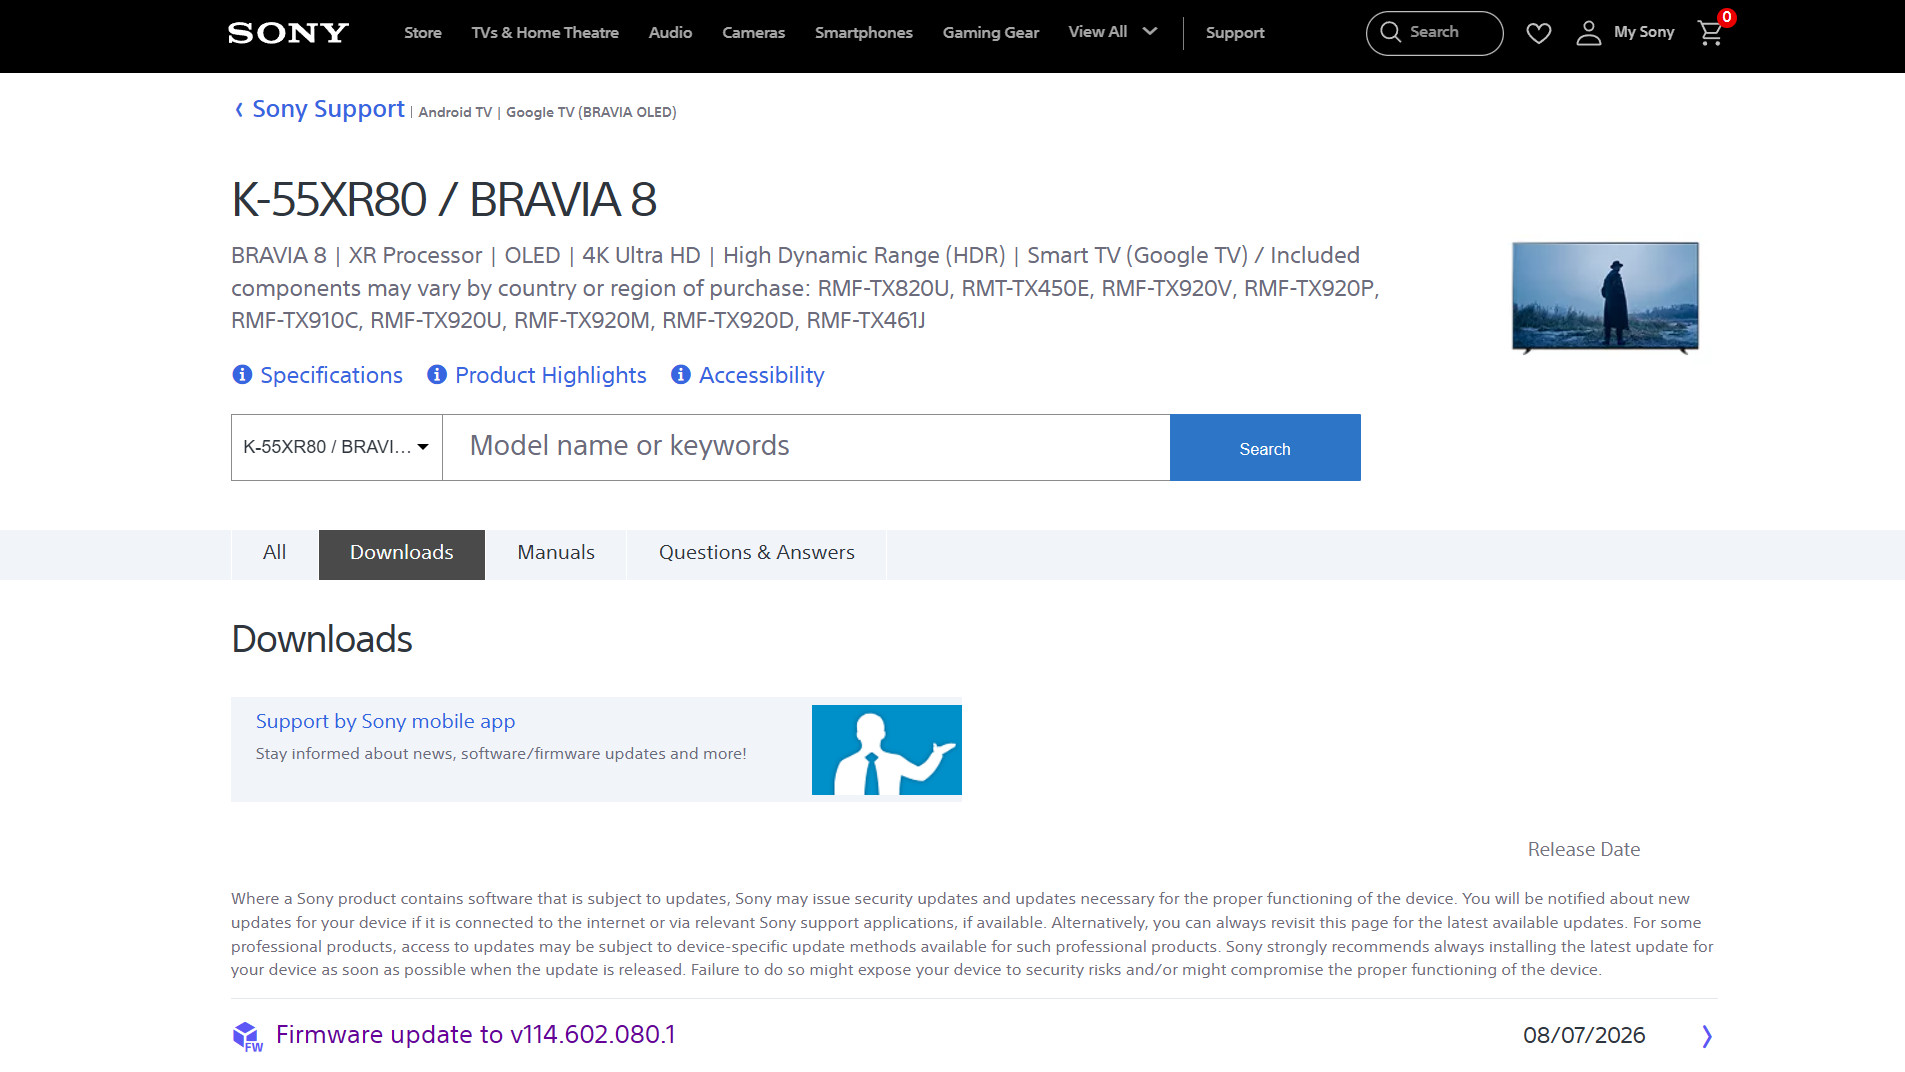Select the Downloads tab

click(x=402, y=554)
